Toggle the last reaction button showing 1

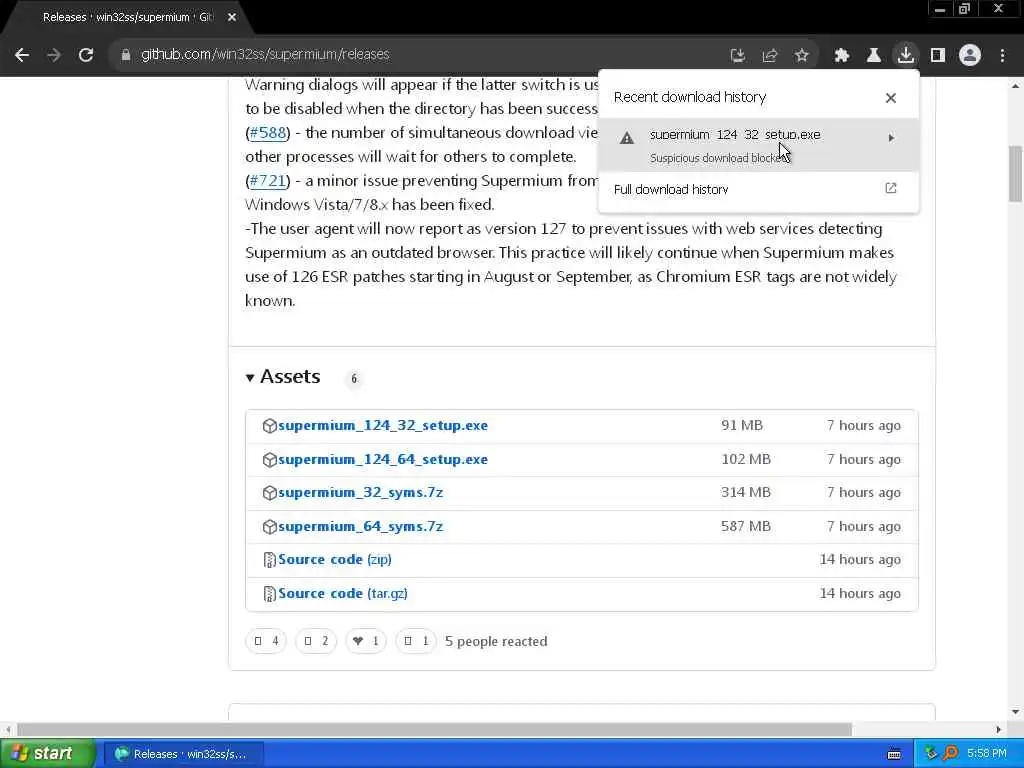click(x=416, y=641)
